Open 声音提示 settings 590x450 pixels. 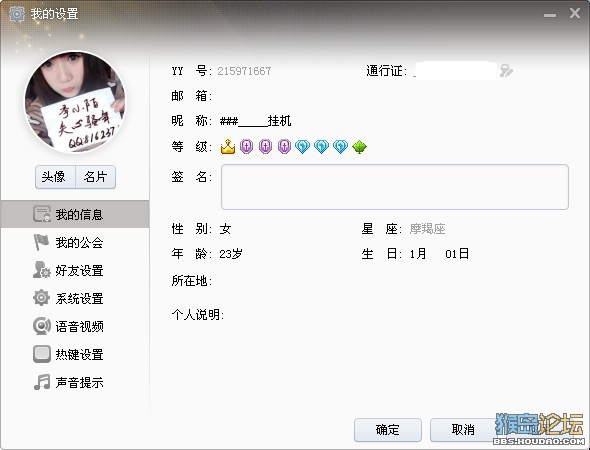click(75, 382)
